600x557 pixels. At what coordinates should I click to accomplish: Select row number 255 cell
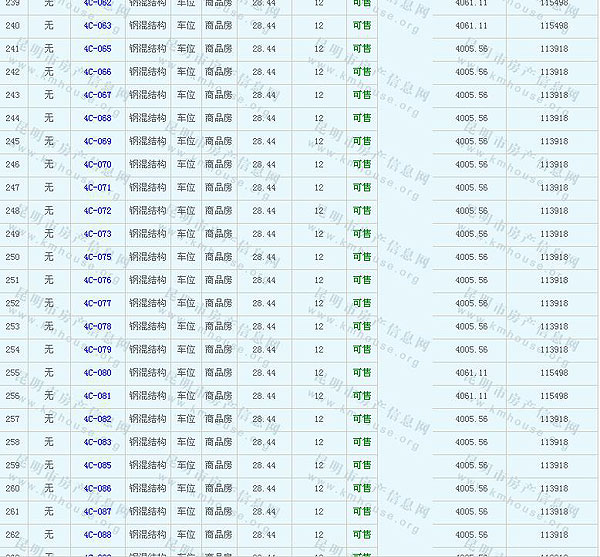tap(13, 373)
